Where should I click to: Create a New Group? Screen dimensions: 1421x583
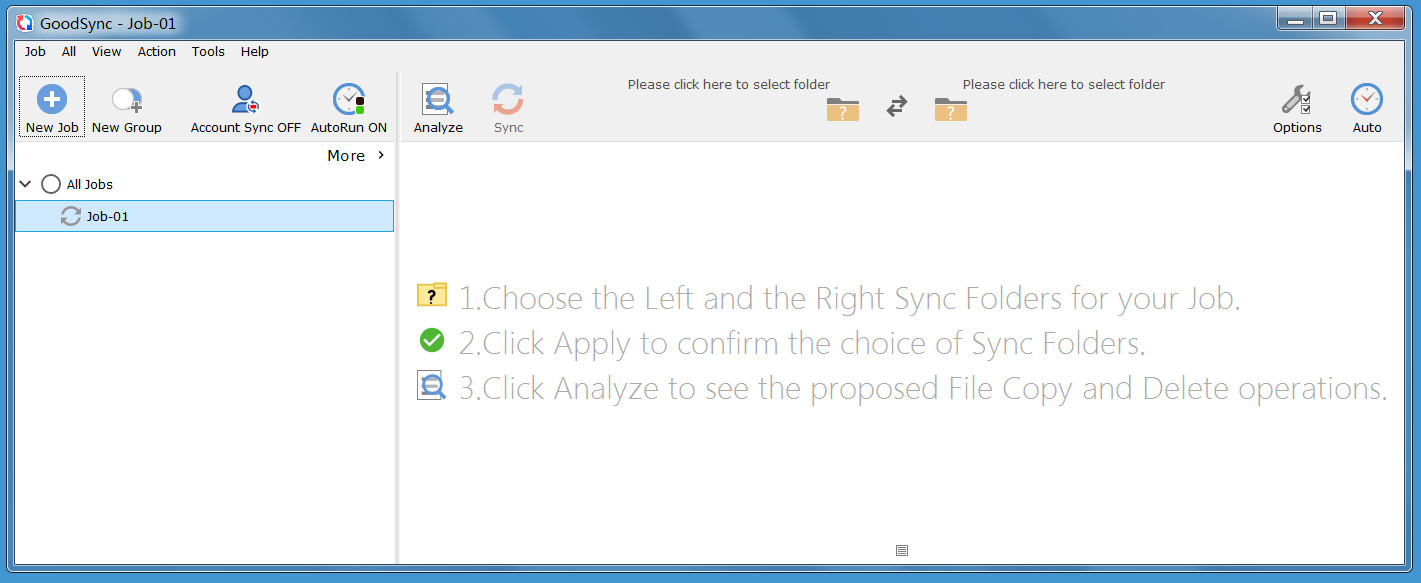pyautogui.click(x=126, y=100)
